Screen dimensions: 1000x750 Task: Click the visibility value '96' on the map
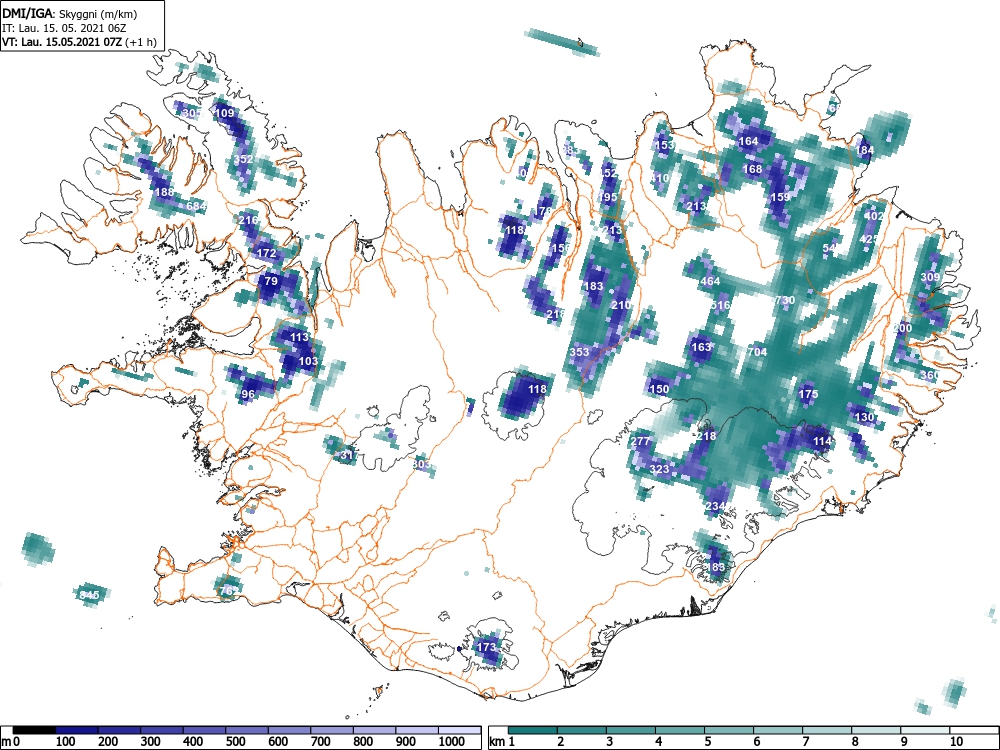248,394
